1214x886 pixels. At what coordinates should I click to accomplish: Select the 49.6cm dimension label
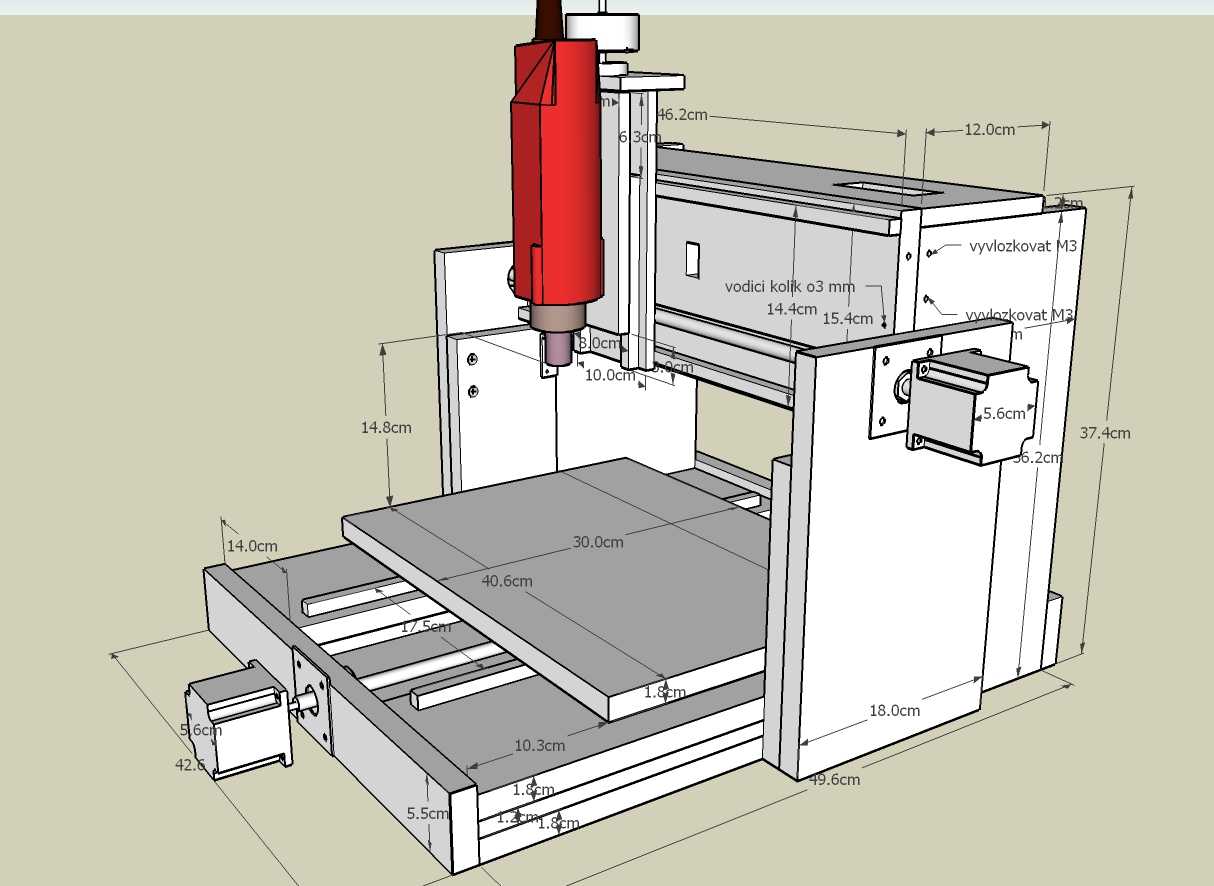pyautogui.click(x=834, y=780)
